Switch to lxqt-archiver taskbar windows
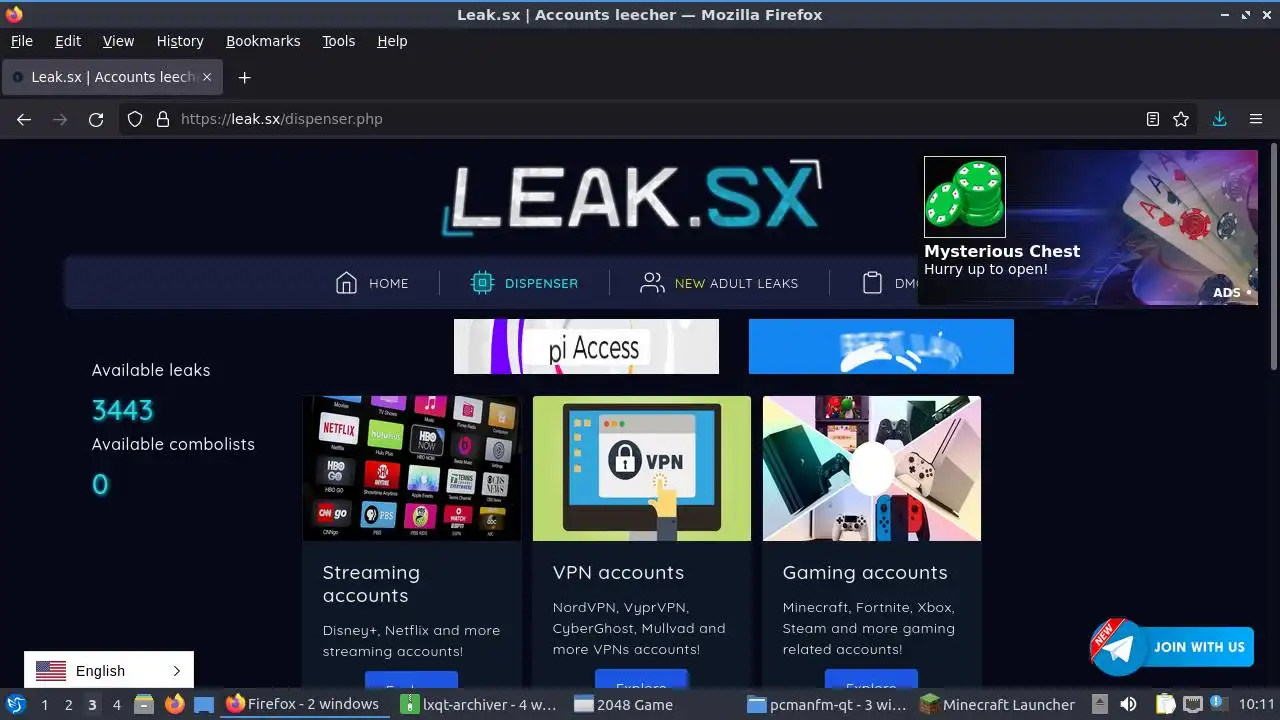 tap(479, 704)
